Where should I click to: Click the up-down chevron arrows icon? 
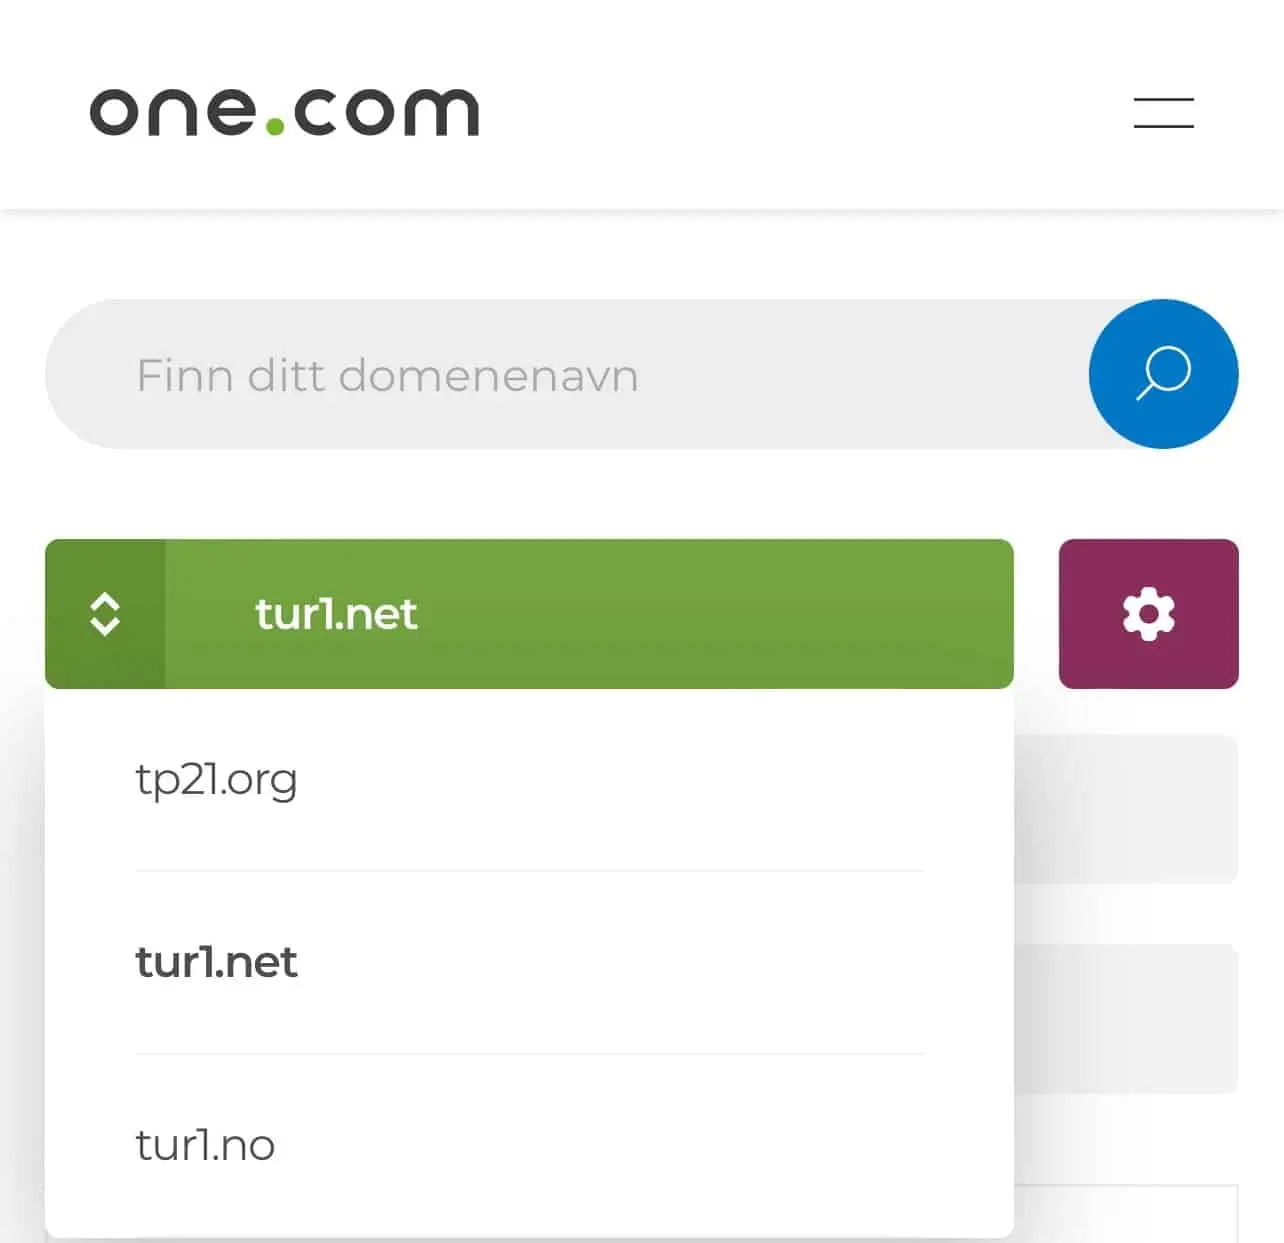105,614
